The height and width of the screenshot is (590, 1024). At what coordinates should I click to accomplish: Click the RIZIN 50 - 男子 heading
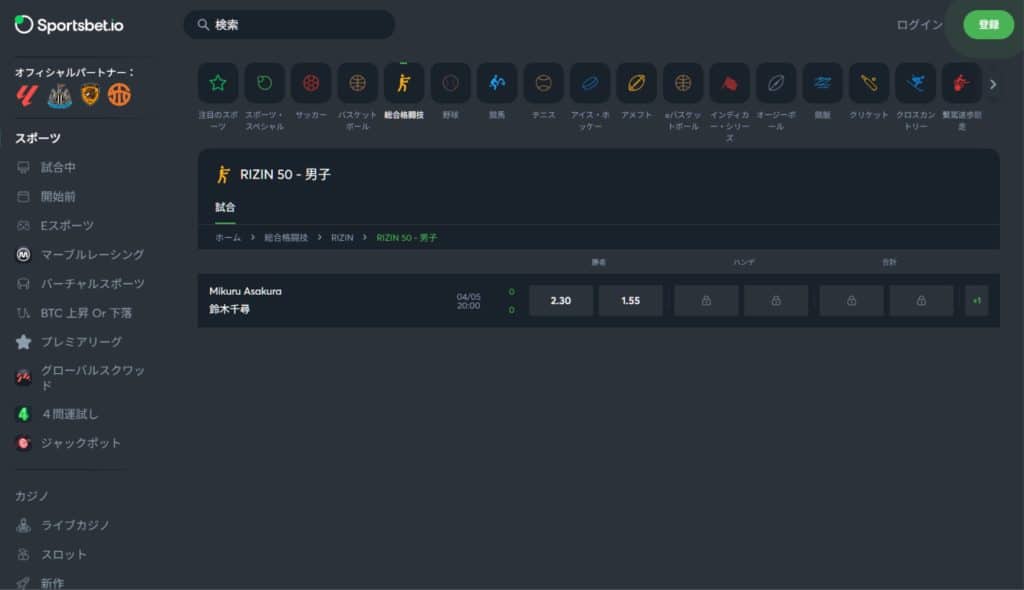click(x=285, y=174)
